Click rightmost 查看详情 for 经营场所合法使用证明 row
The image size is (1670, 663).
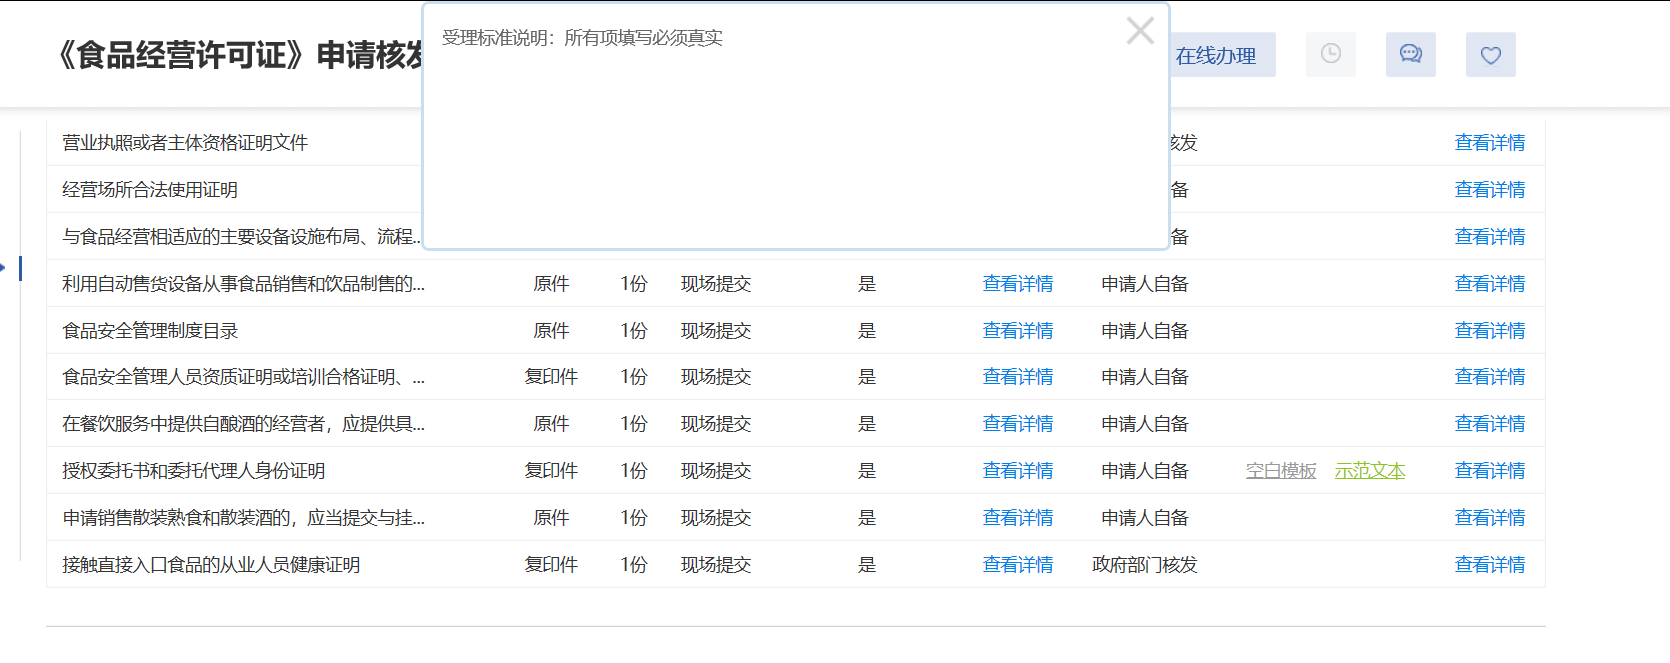[1489, 190]
